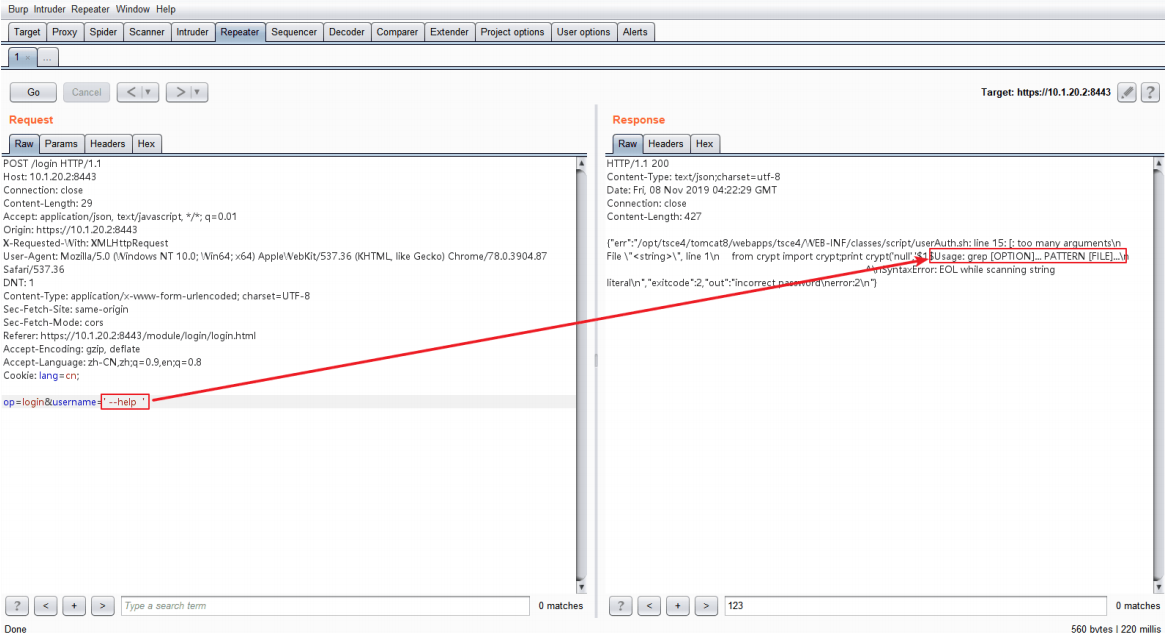
Task: Expand the back history dropdown arrow
Action: tap(150, 92)
